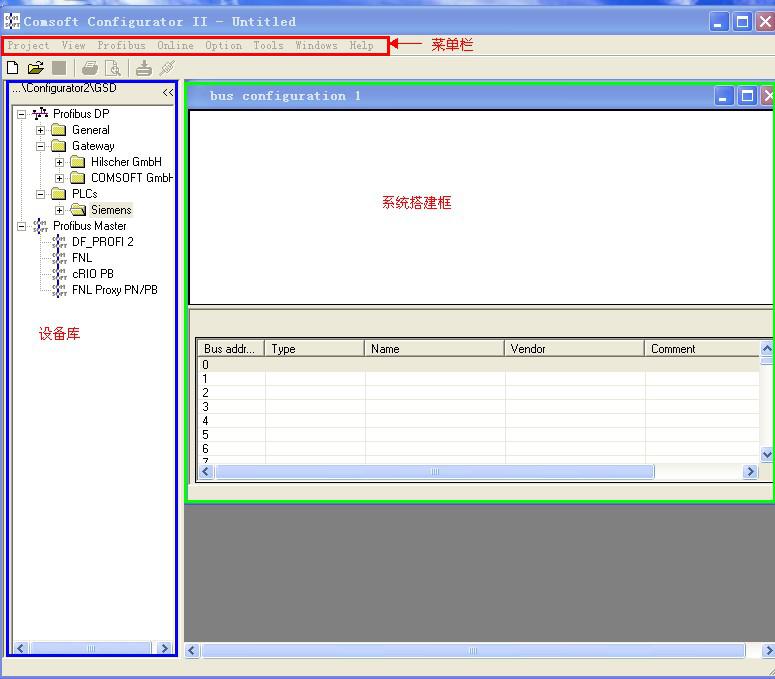The height and width of the screenshot is (679, 775).
Task: Collapse the Profibus DP tree node
Action: click(x=21, y=114)
